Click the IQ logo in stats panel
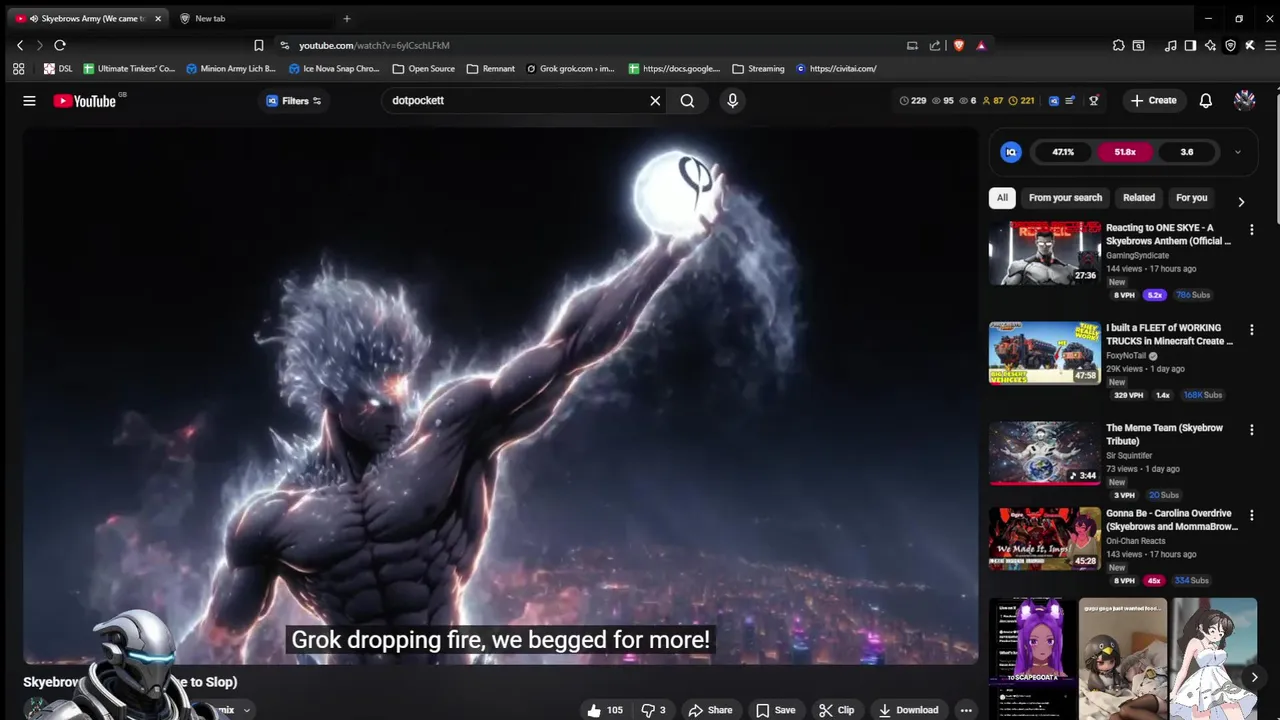Screen dimensions: 1280x720 coord(1011,152)
